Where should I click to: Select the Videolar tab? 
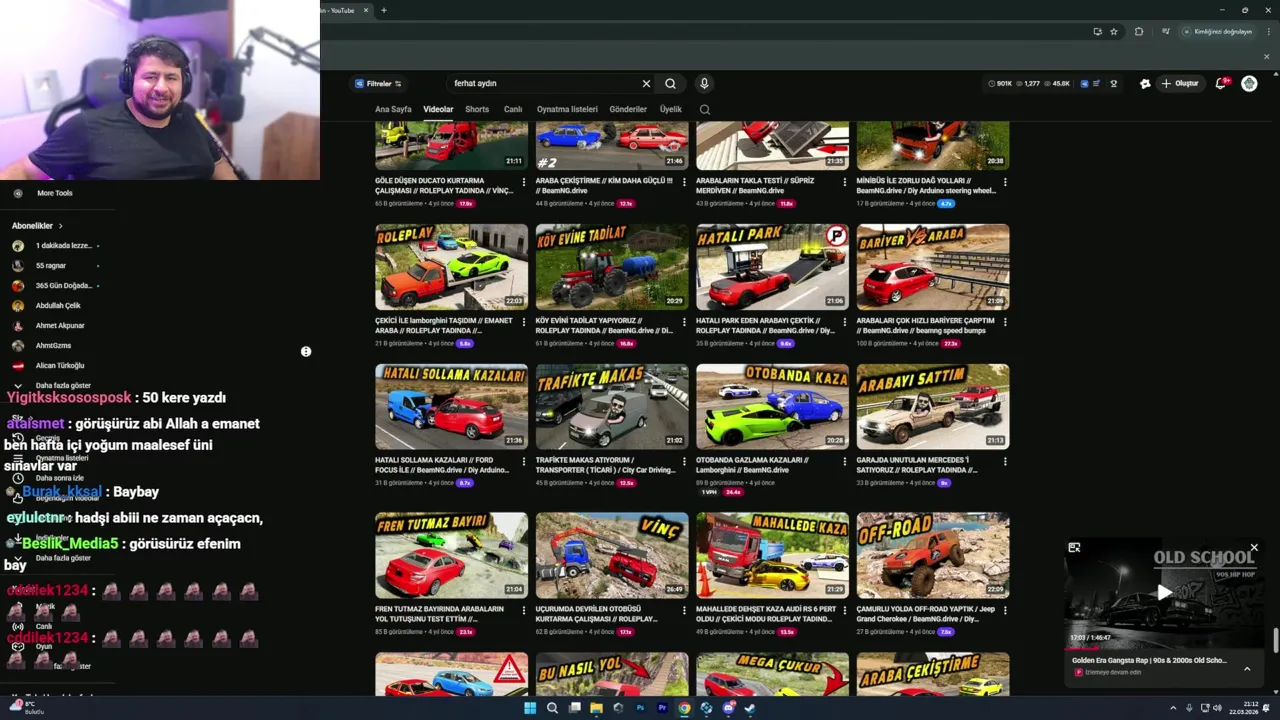[438, 109]
